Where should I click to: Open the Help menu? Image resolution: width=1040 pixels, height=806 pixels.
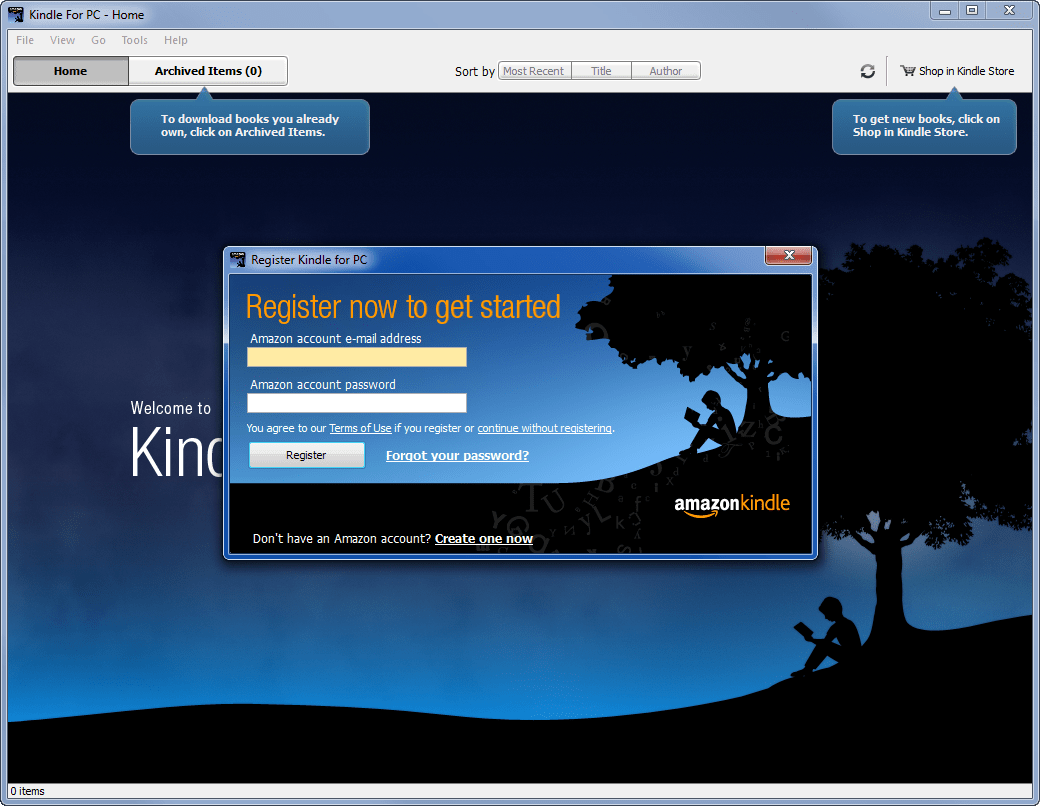pos(176,40)
